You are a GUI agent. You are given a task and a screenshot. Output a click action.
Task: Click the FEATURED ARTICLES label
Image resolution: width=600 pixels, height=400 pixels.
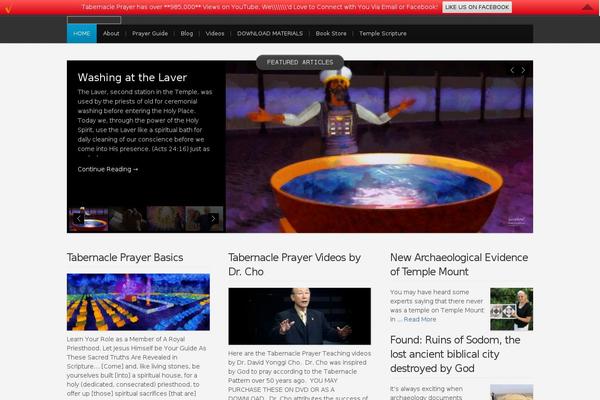point(300,62)
